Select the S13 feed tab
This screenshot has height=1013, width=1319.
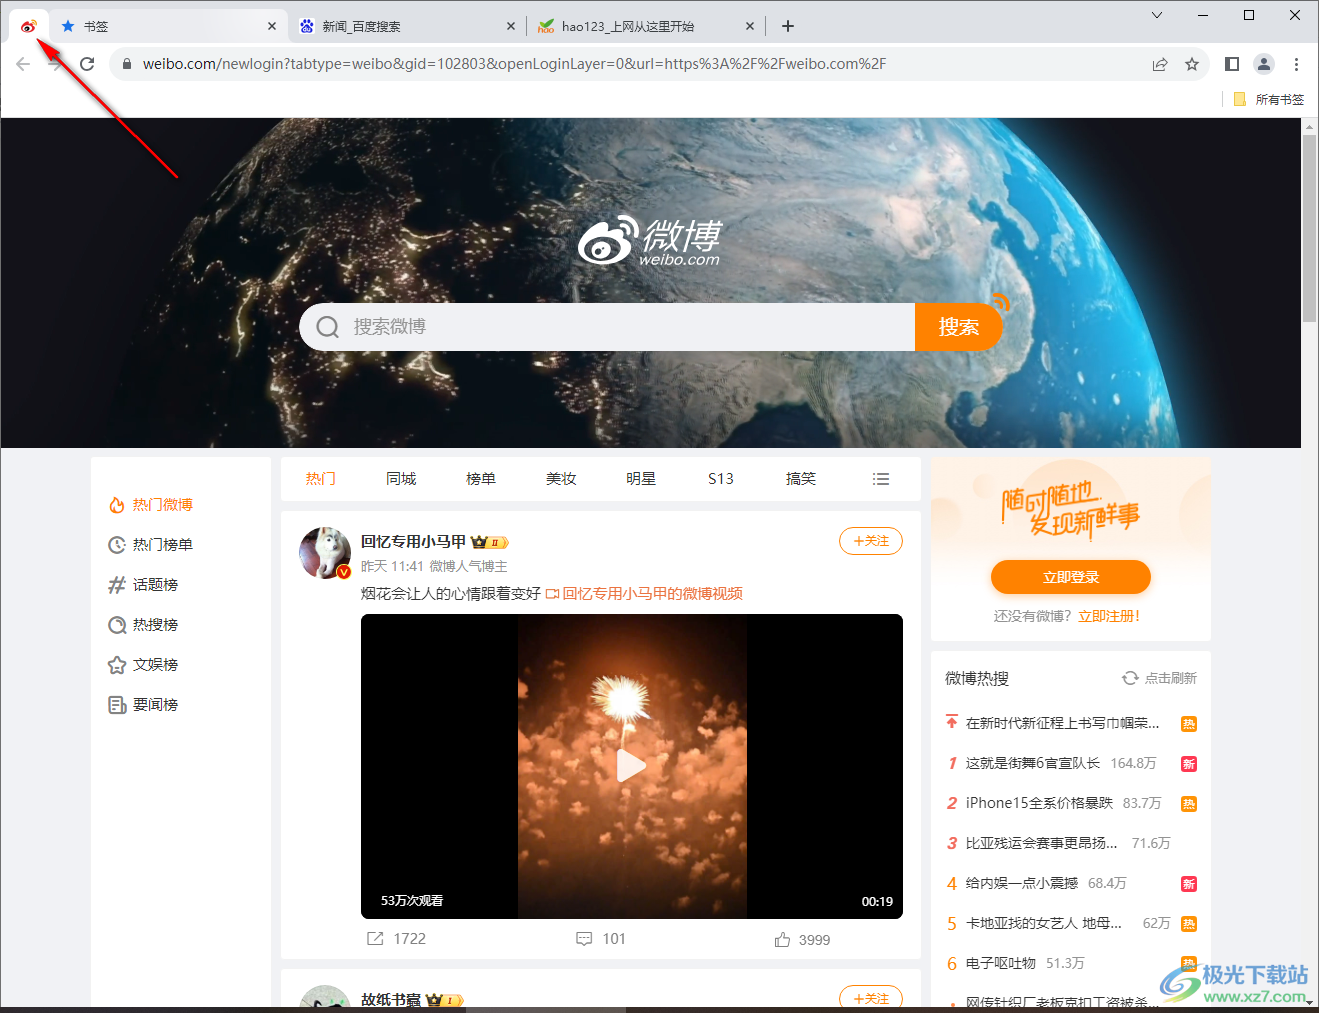721,479
